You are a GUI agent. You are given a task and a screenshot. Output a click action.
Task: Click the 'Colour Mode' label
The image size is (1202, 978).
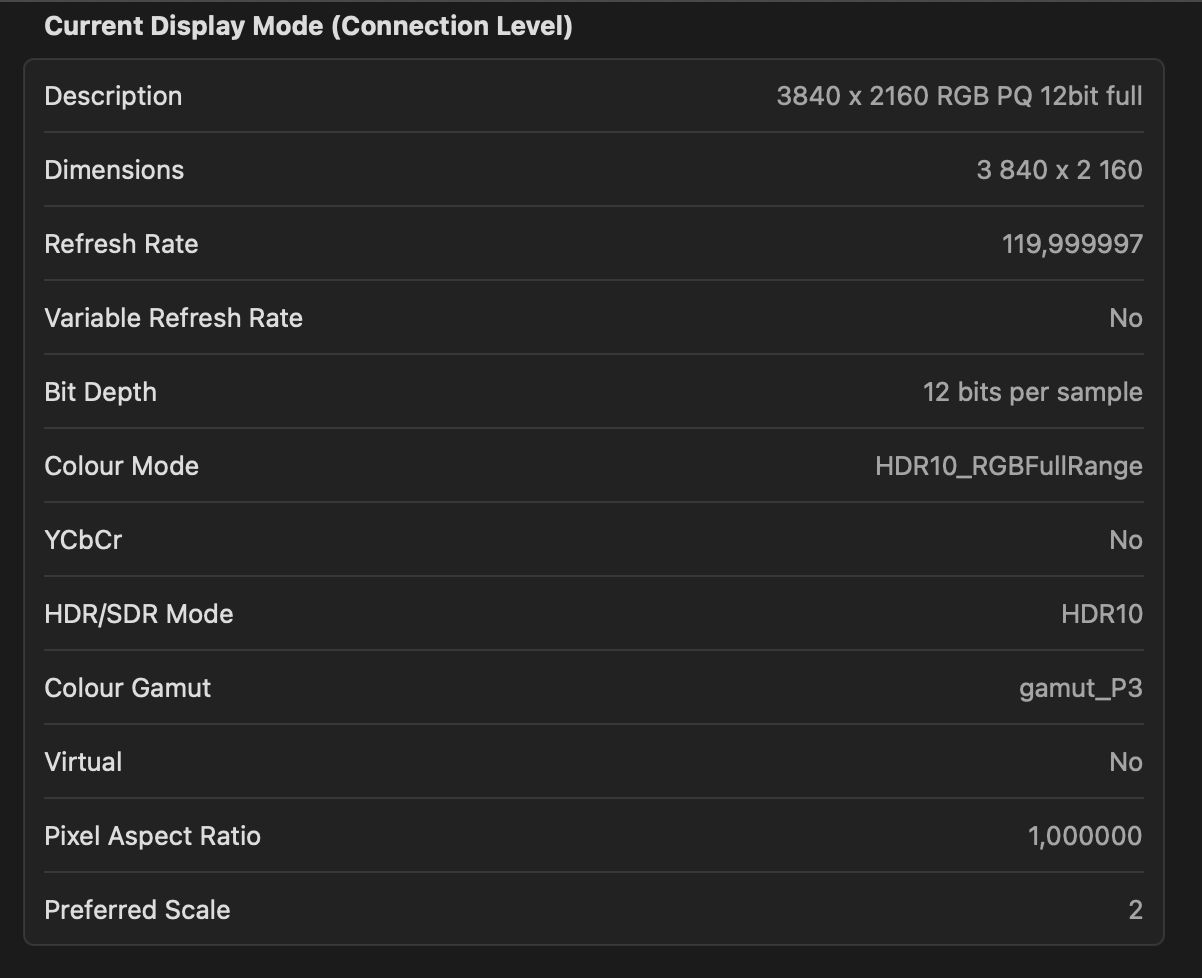tap(121, 466)
